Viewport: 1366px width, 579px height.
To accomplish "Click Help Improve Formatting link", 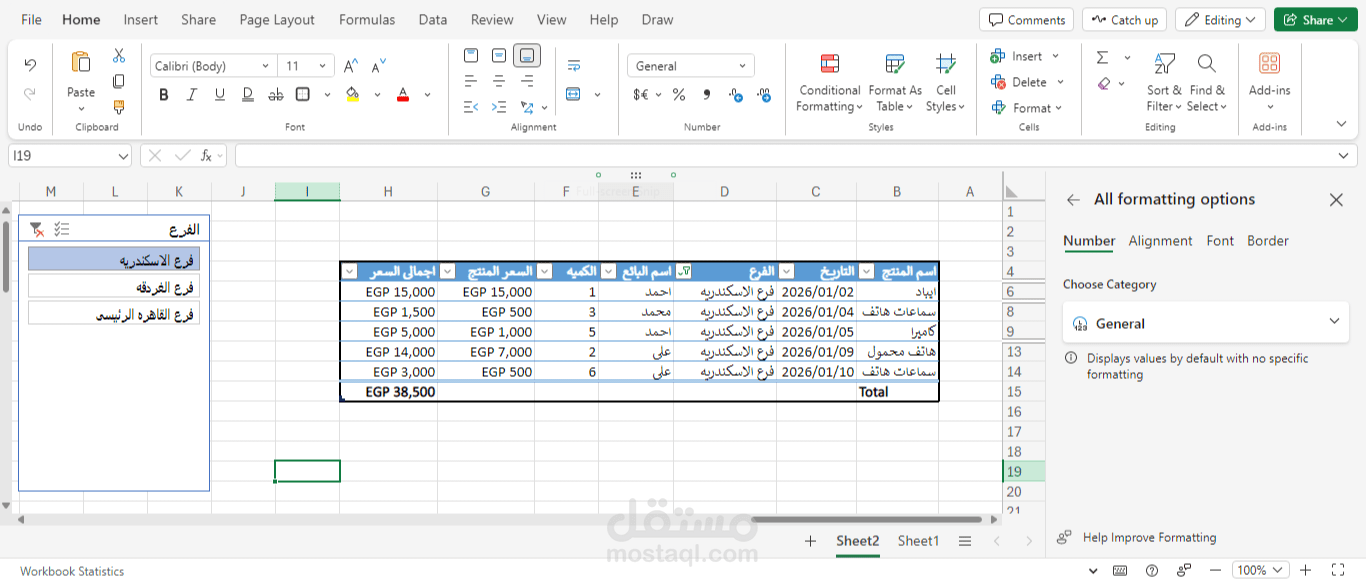I will coord(1150,538).
